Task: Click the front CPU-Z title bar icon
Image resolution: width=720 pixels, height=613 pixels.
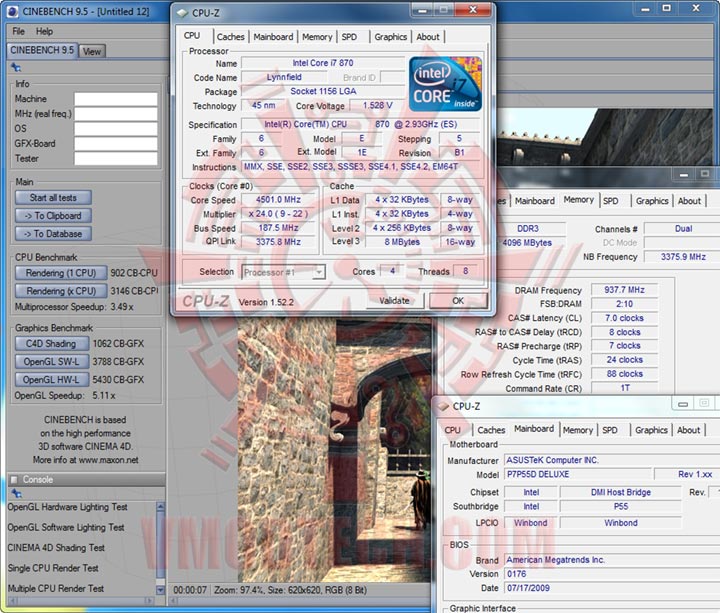Action: point(183,13)
